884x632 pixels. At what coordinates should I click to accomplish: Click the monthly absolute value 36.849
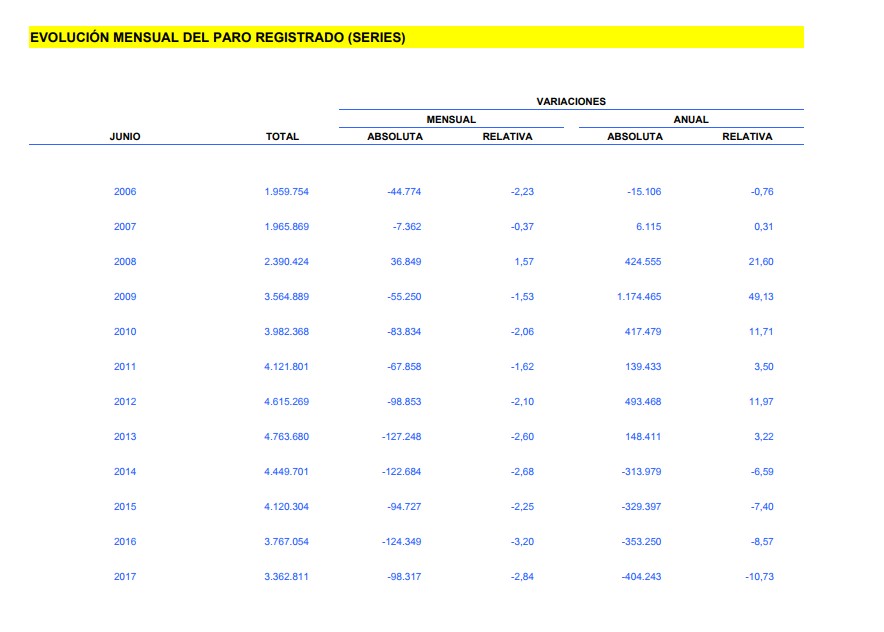(405, 262)
